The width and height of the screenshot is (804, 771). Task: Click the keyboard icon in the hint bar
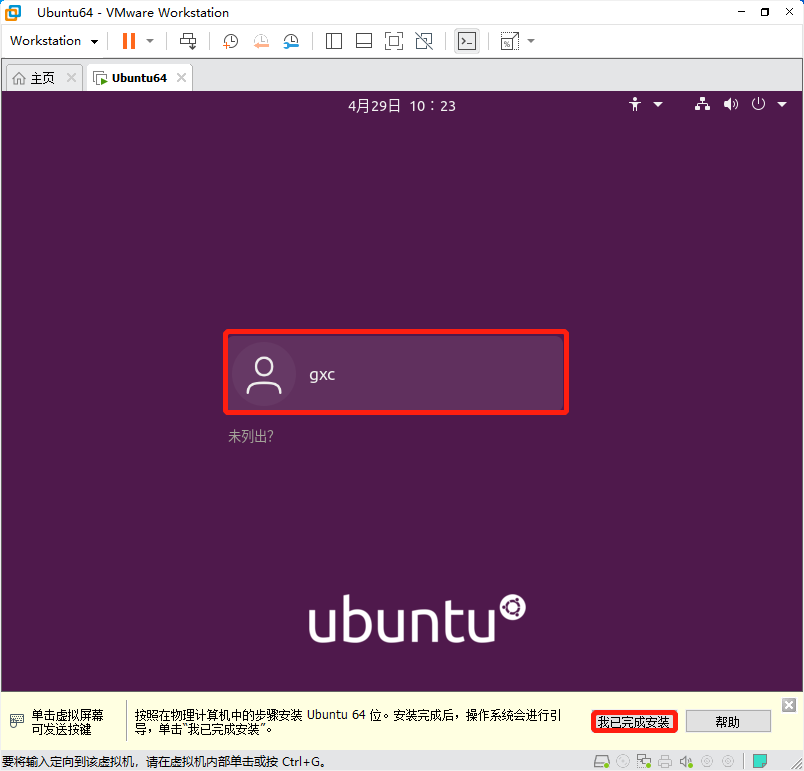(x=16, y=721)
